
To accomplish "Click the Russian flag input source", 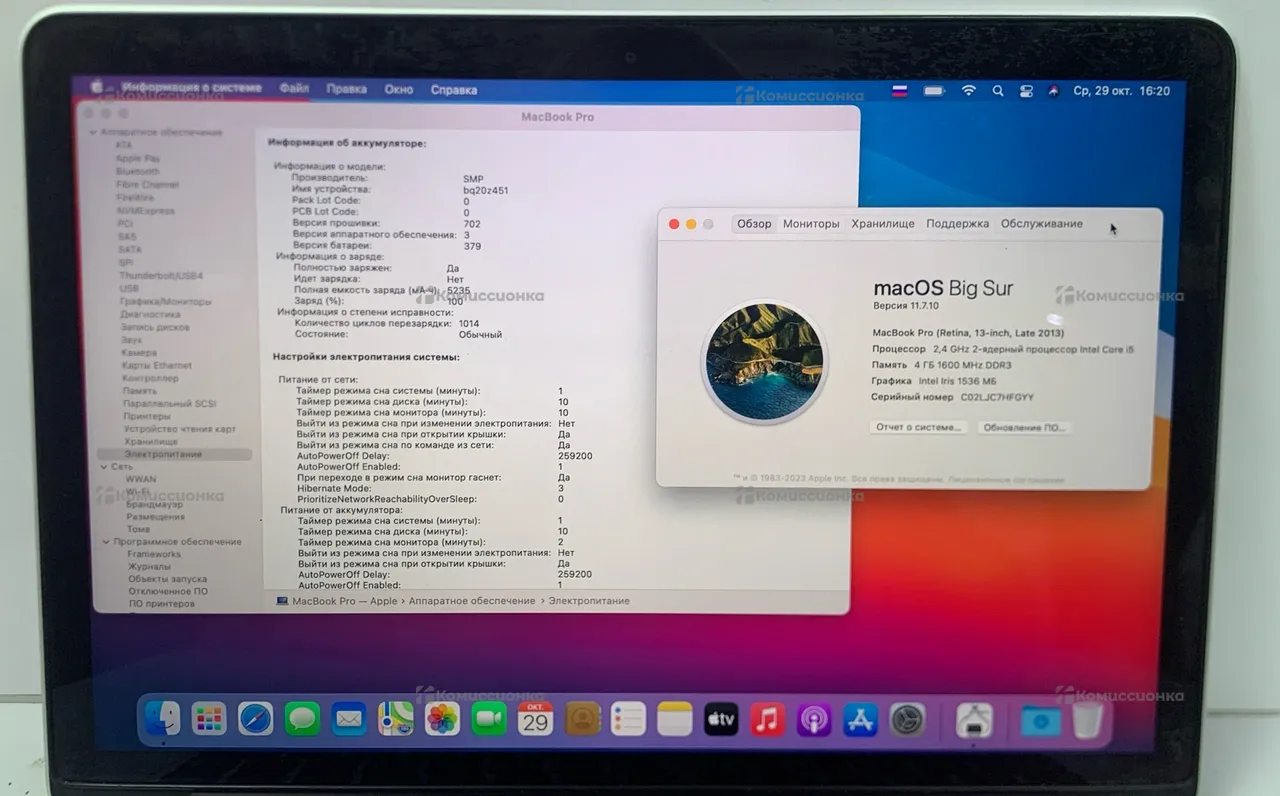I will (x=899, y=91).
